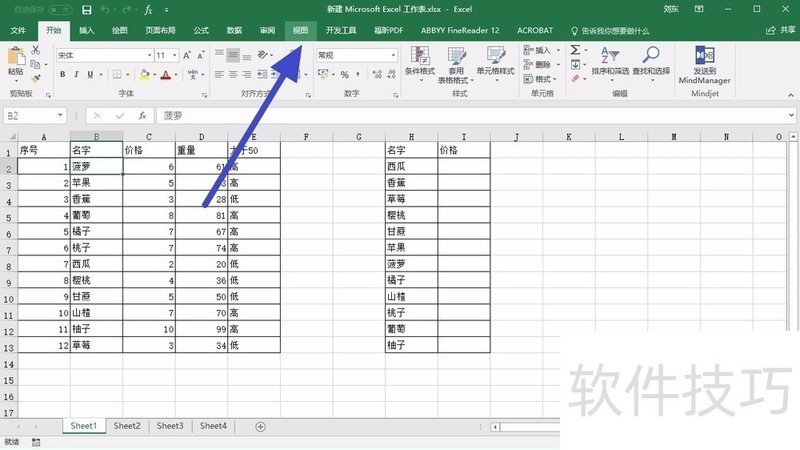Click the AutoSum sigma icon
Screen dimensions: 800x450
point(575,50)
